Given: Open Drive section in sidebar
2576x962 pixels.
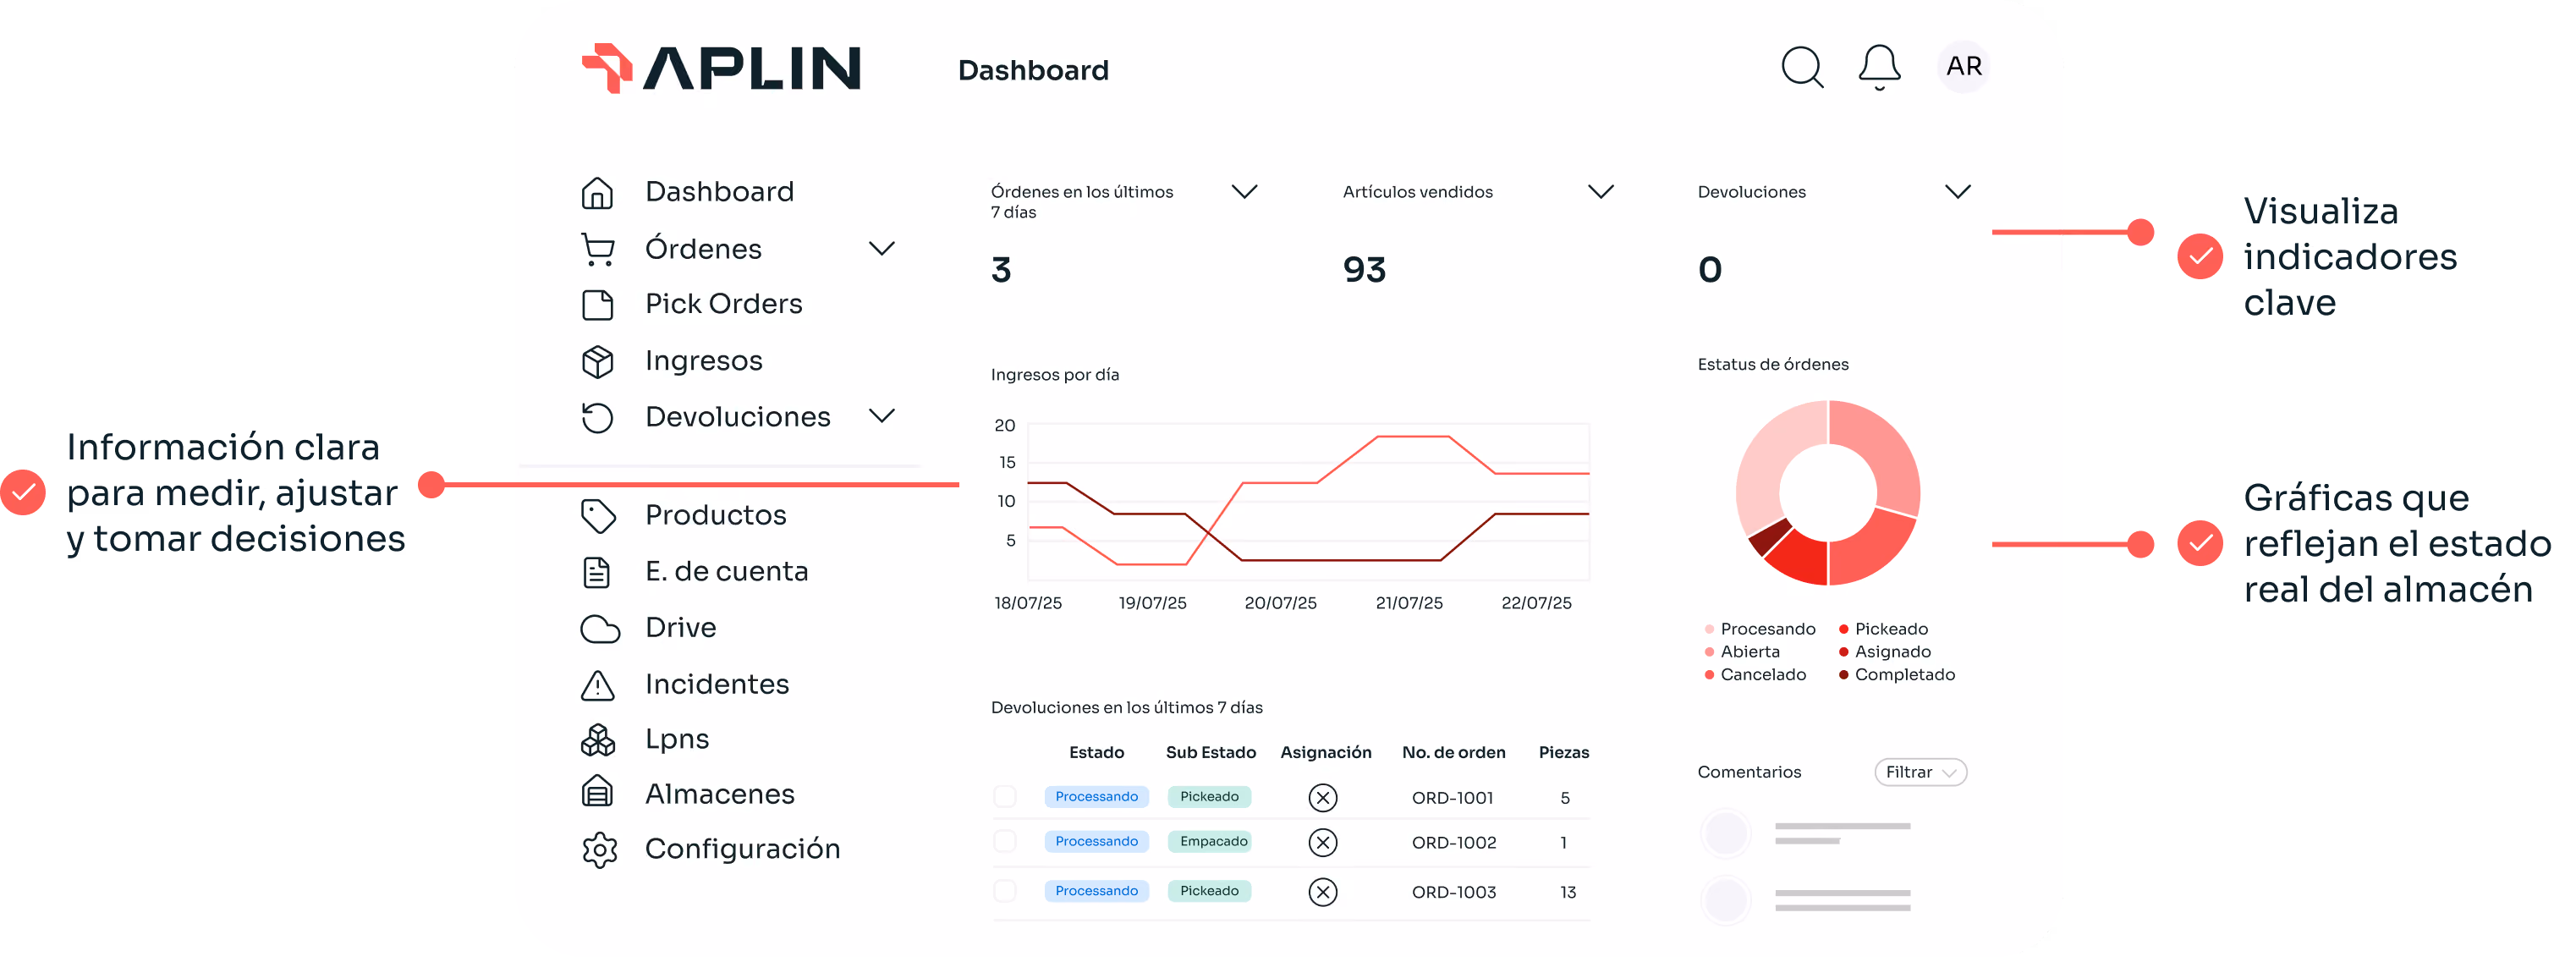Looking at the screenshot, I should (x=680, y=628).
